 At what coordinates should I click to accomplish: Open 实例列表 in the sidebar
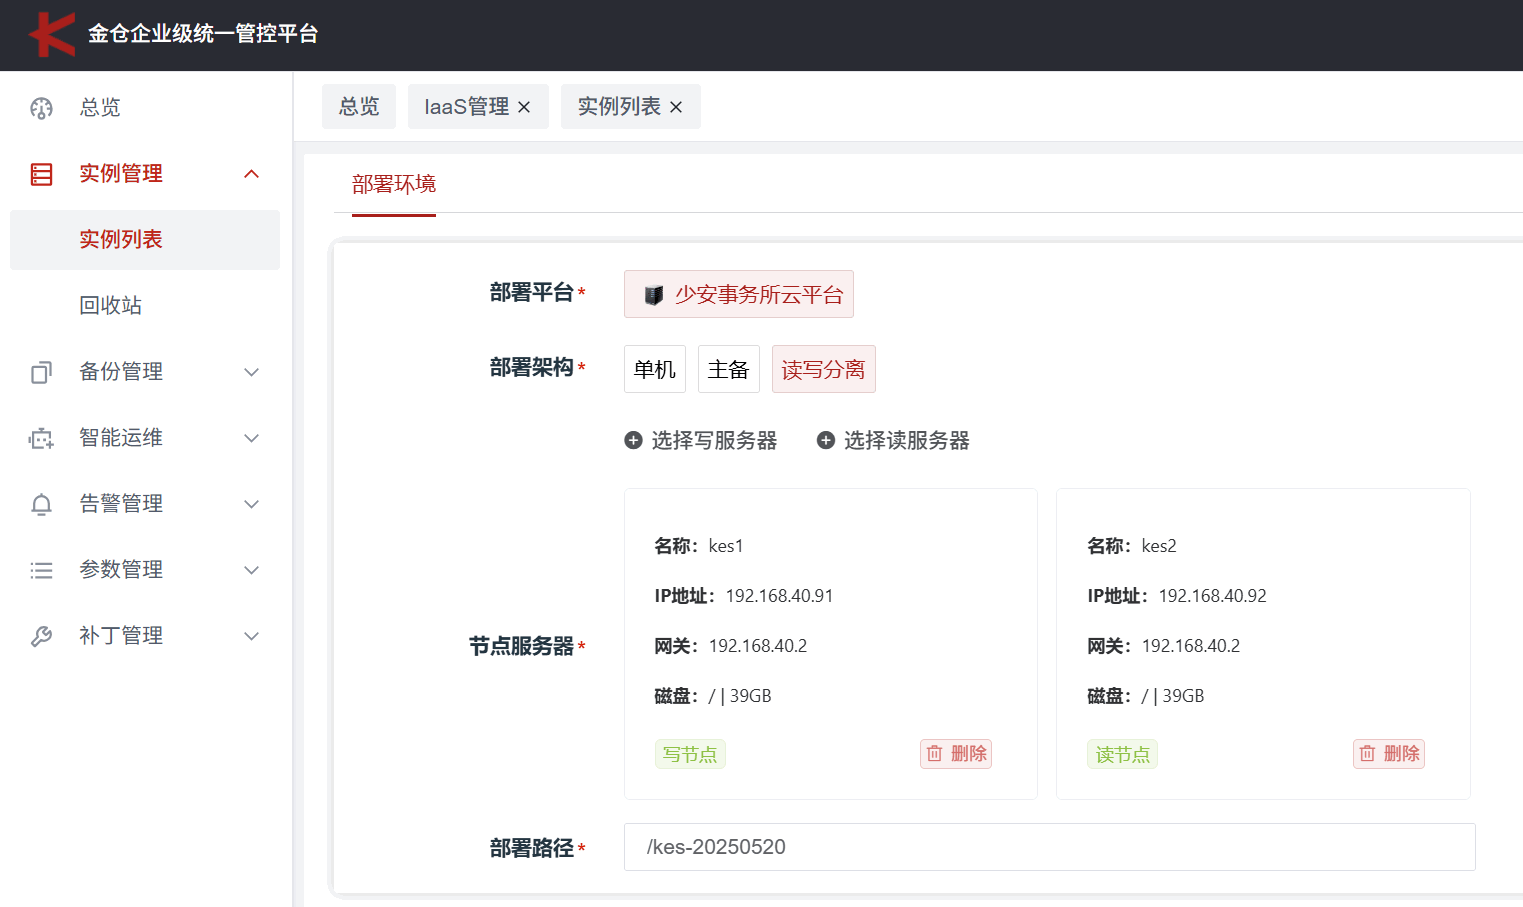(x=145, y=240)
